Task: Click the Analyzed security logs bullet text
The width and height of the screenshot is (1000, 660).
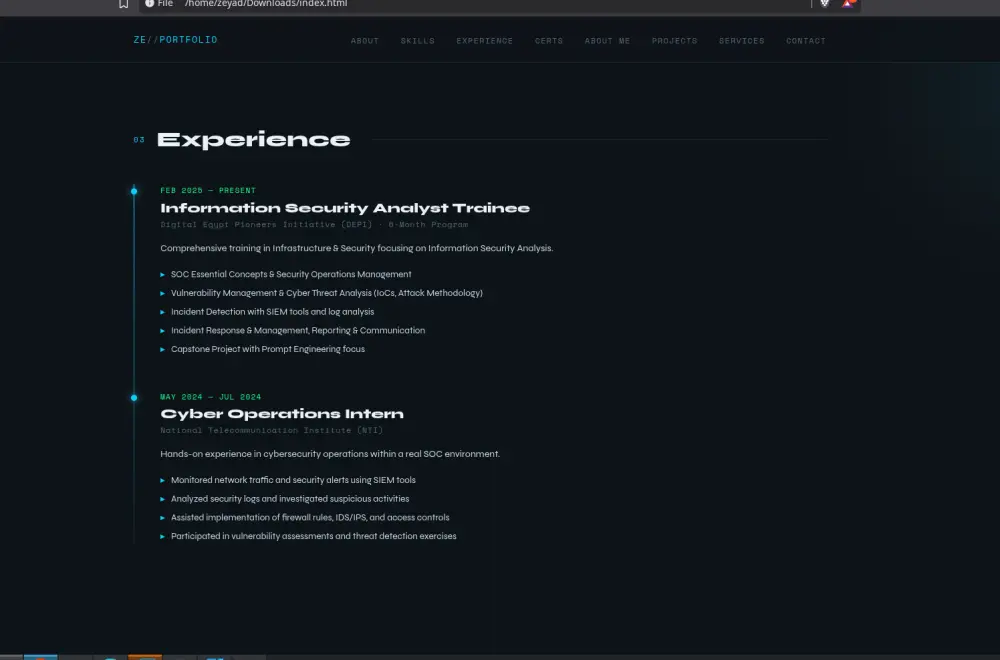Action: point(290,499)
